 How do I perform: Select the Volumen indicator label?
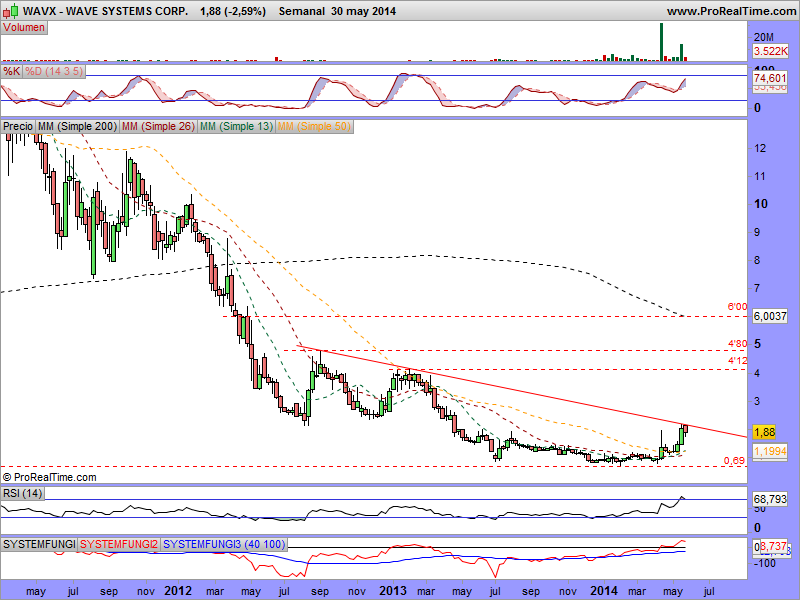24,28
